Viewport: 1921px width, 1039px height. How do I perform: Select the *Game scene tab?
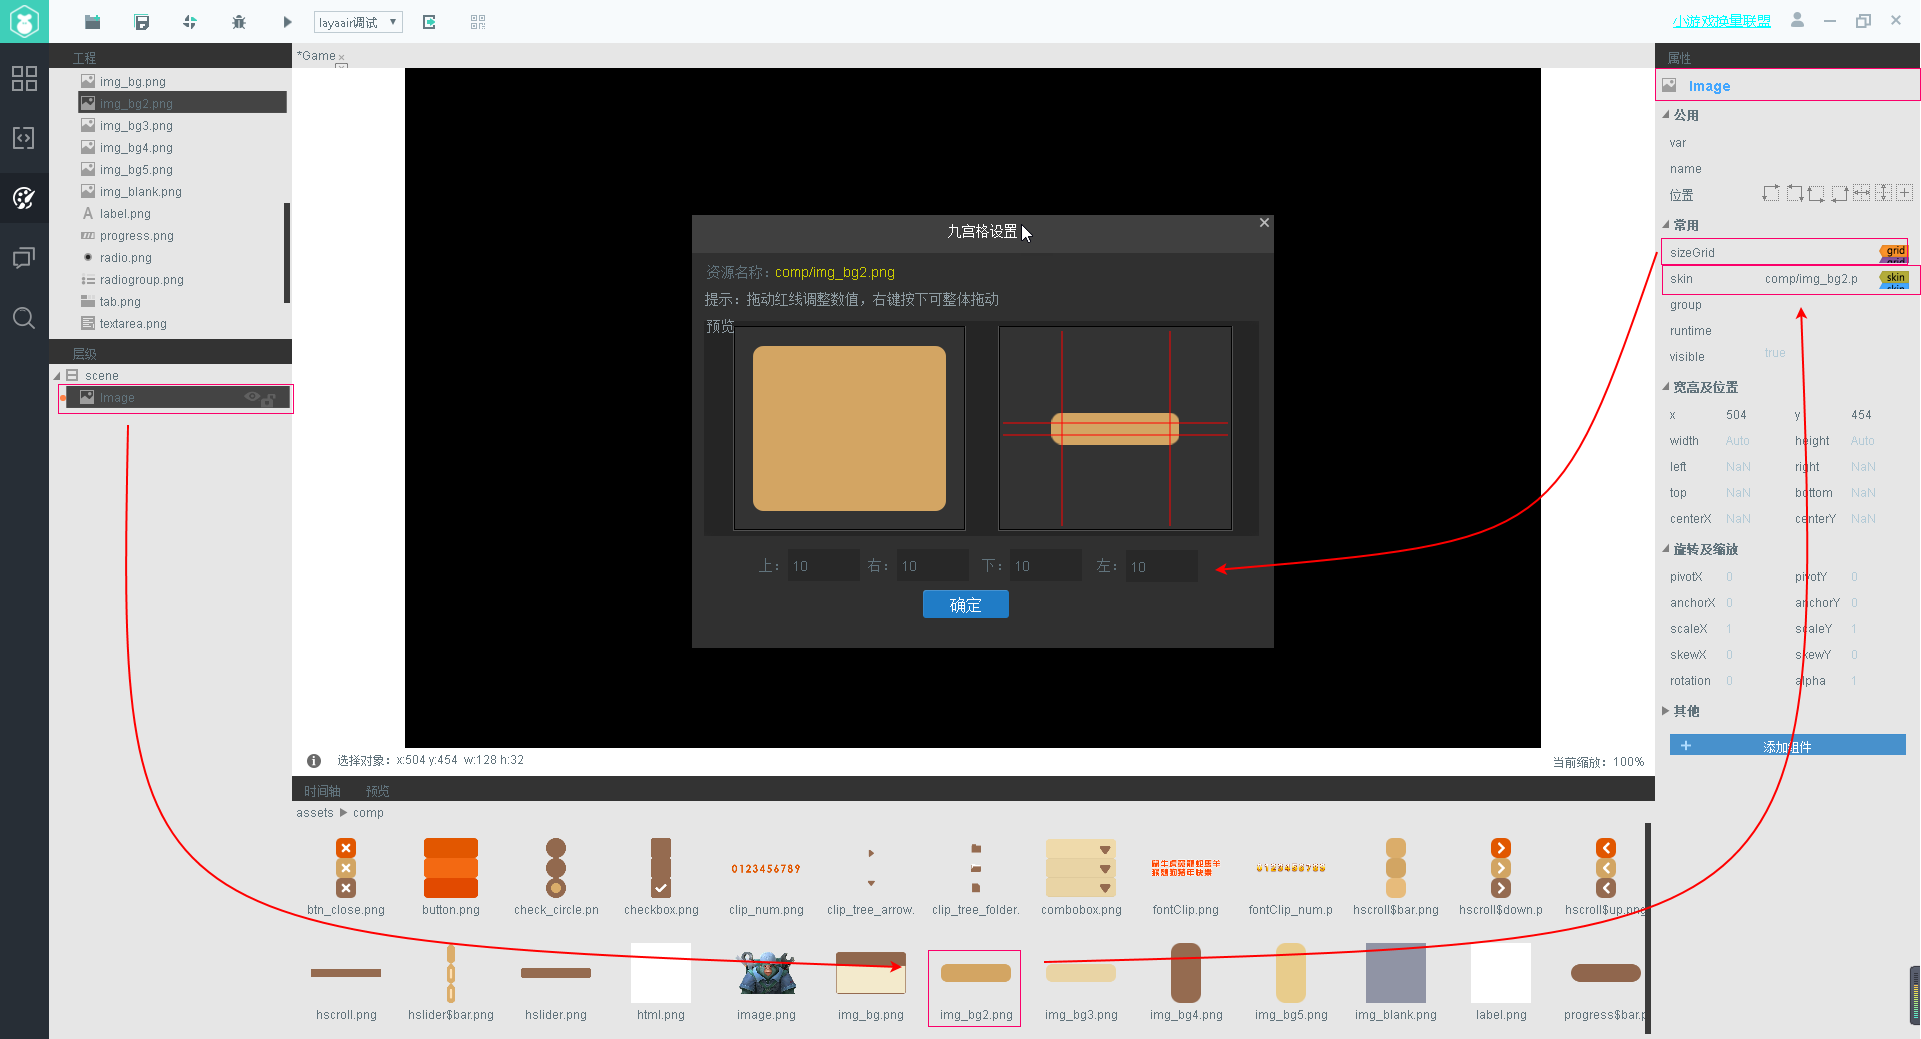coord(317,56)
